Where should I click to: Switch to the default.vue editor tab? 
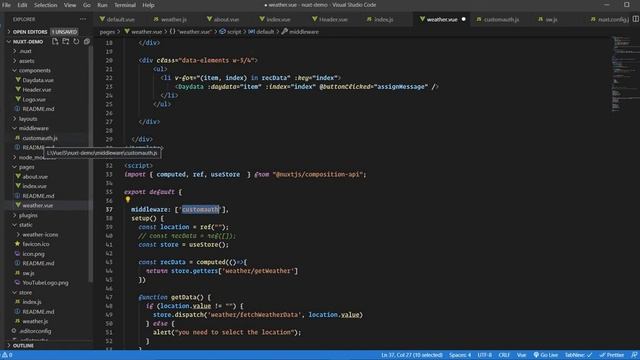click(x=120, y=19)
